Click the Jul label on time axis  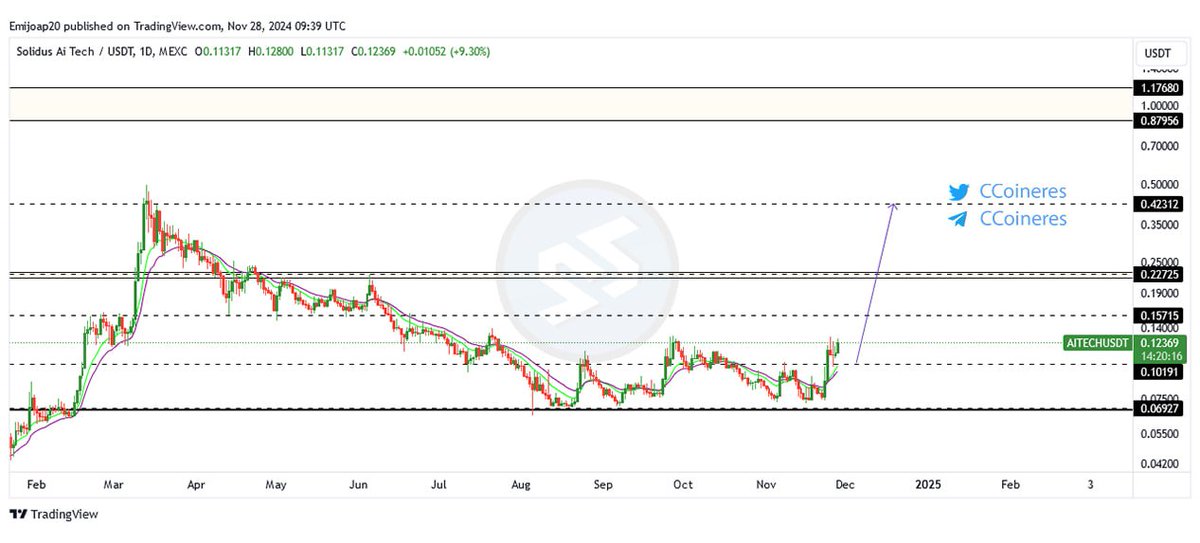[x=438, y=484]
